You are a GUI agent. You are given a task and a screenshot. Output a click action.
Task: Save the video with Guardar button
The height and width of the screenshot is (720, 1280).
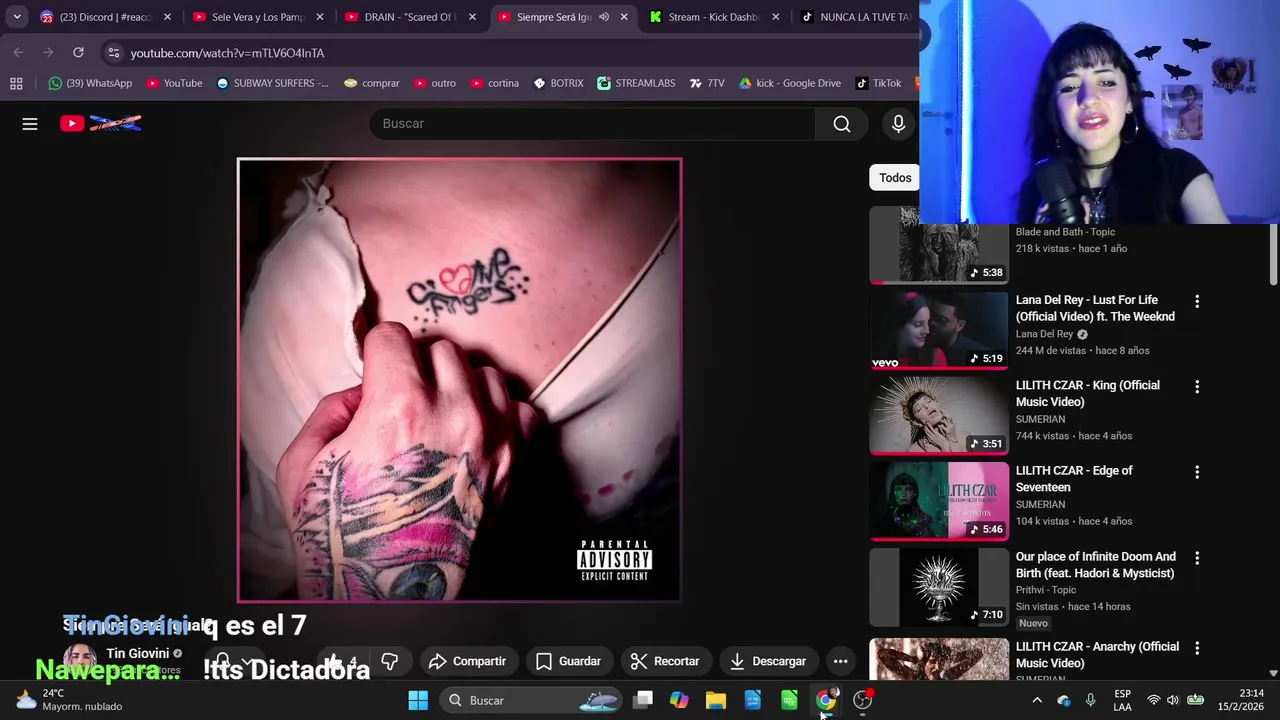click(x=568, y=661)
